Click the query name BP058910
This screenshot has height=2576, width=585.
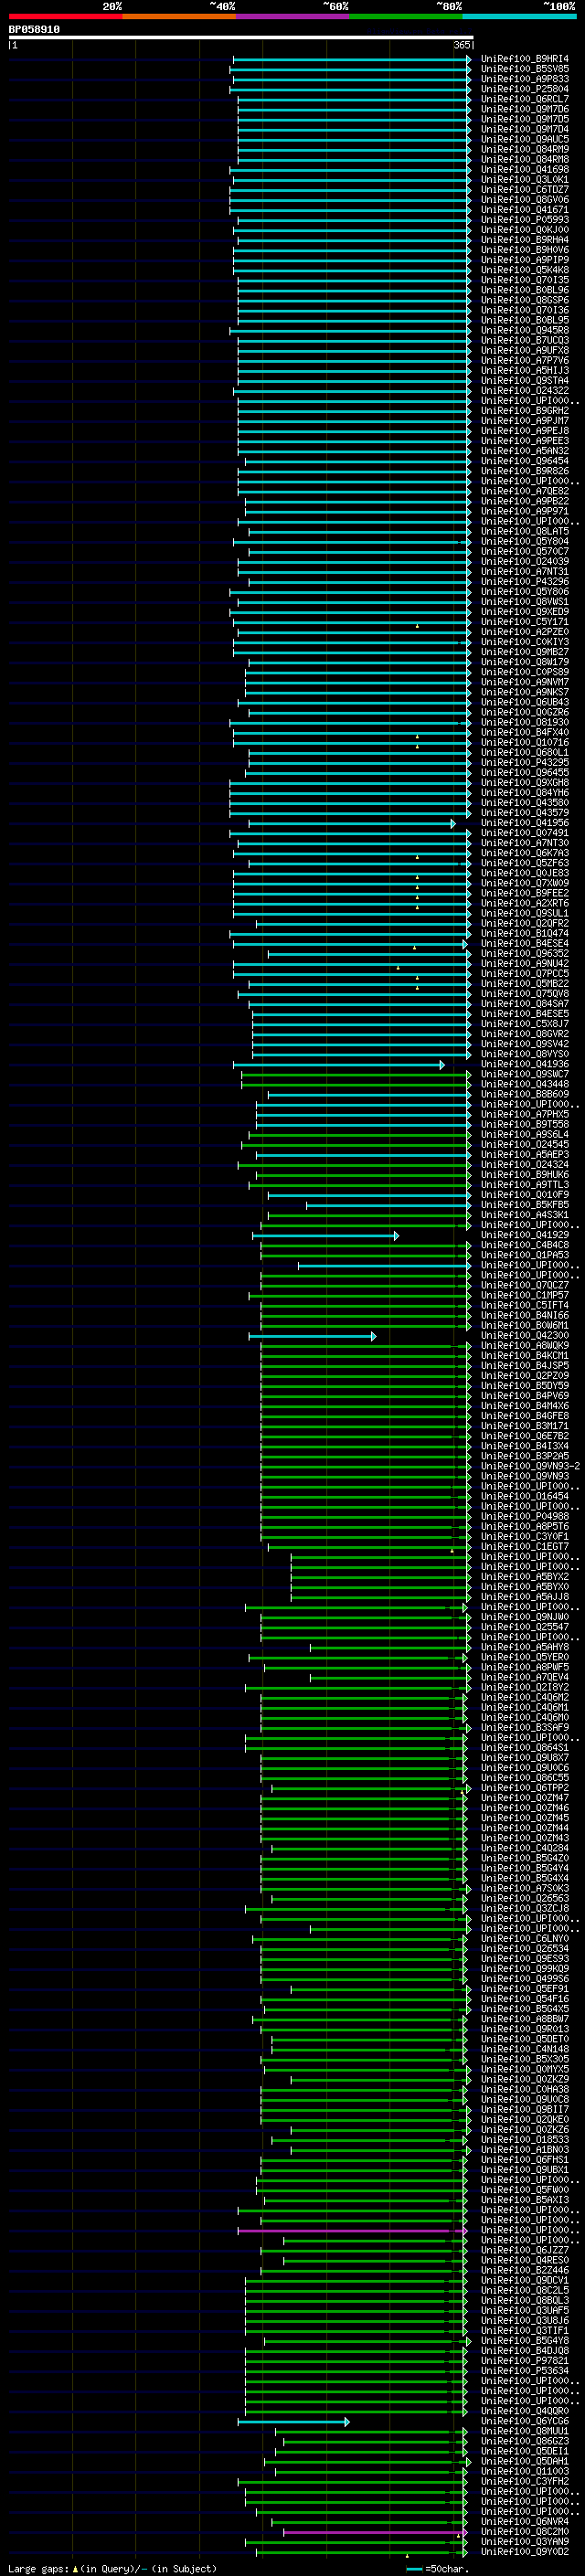(x=34, y=30)
